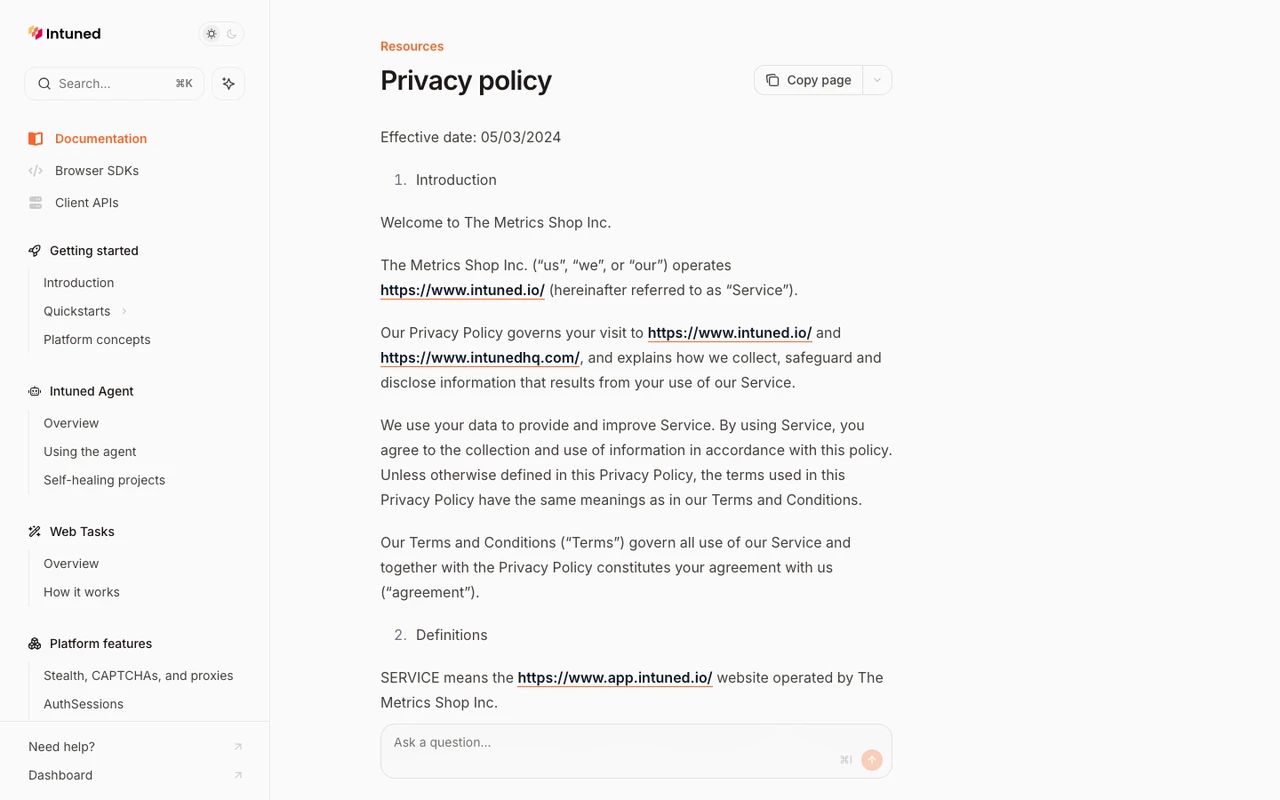Click the Getting started rocket icon
Image resolution: width=1280 pixels, height=800 pixels.
pos(35,251)
